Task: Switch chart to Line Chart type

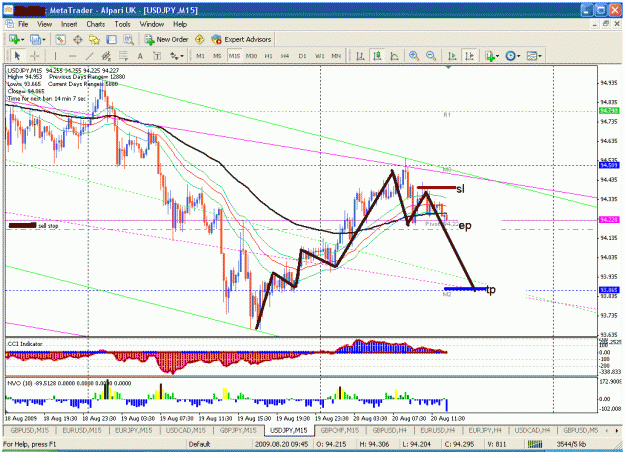Action: point(394,56)
